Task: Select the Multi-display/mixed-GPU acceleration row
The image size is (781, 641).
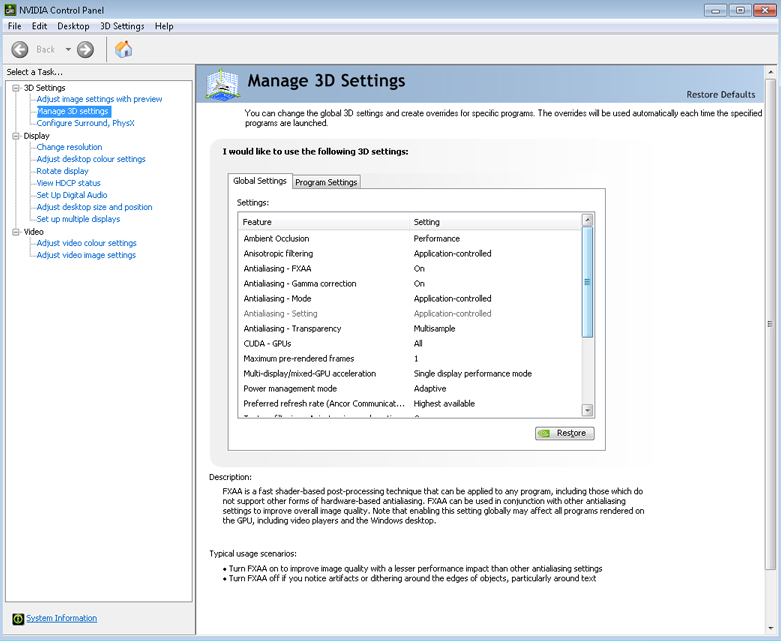Action: click(409, 374)
